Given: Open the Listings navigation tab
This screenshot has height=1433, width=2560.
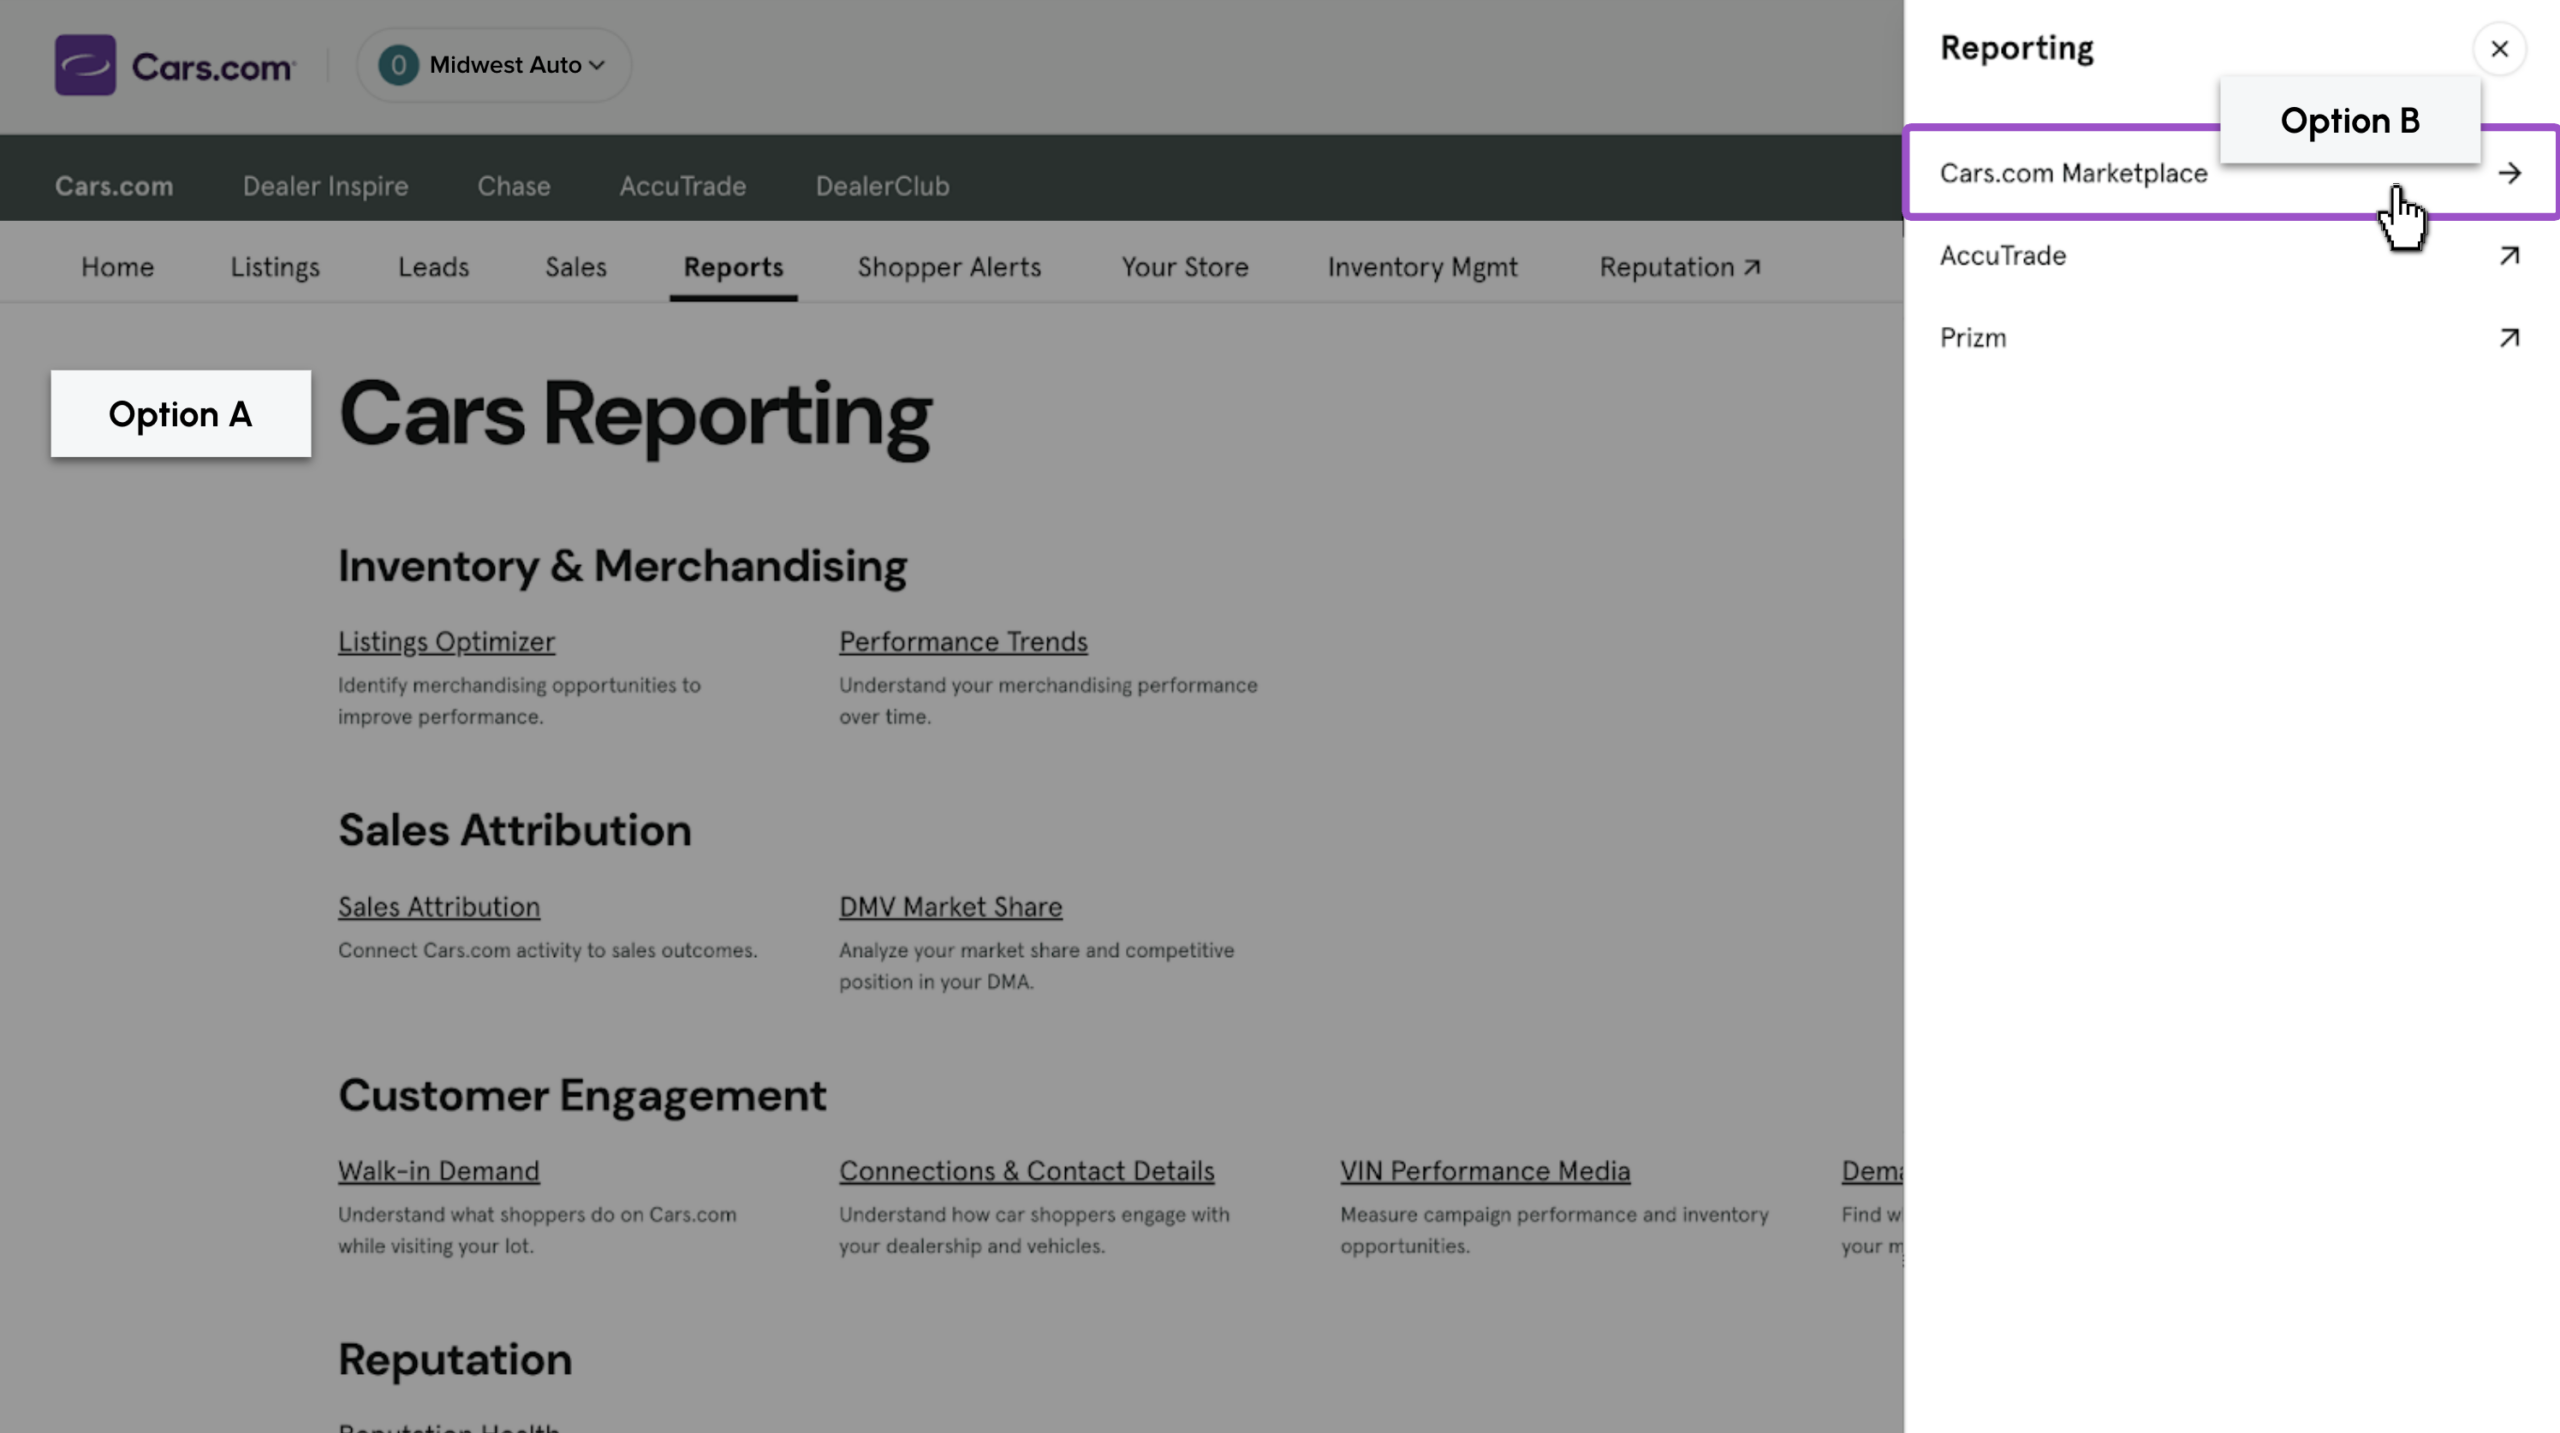Looking at the screenshot, I should tap(275, 267).
